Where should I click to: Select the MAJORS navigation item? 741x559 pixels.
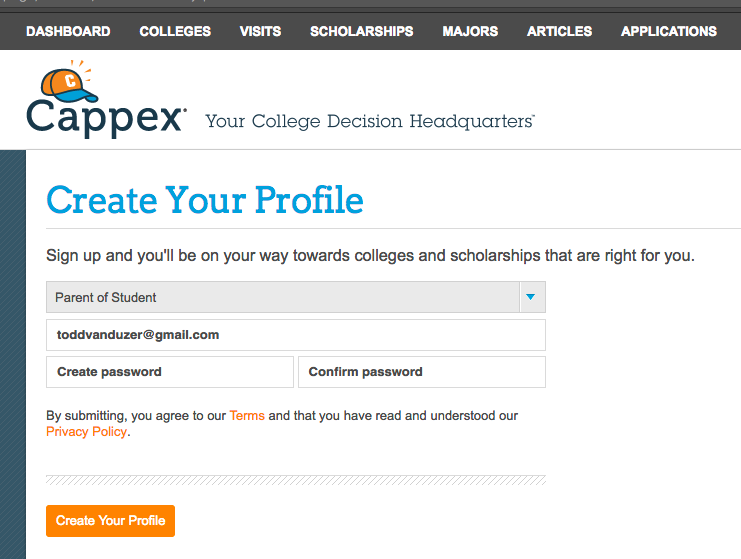tap(470, 31)
